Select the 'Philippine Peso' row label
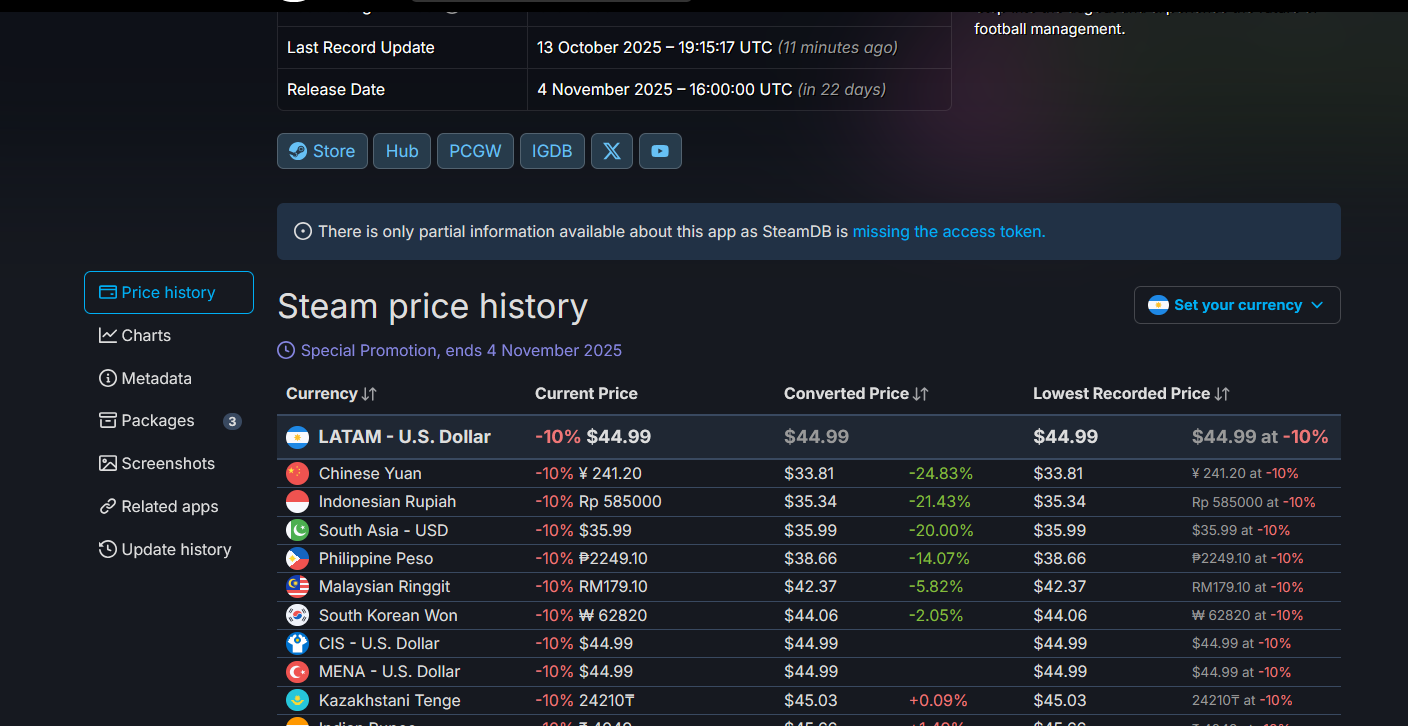 point(376,558)
